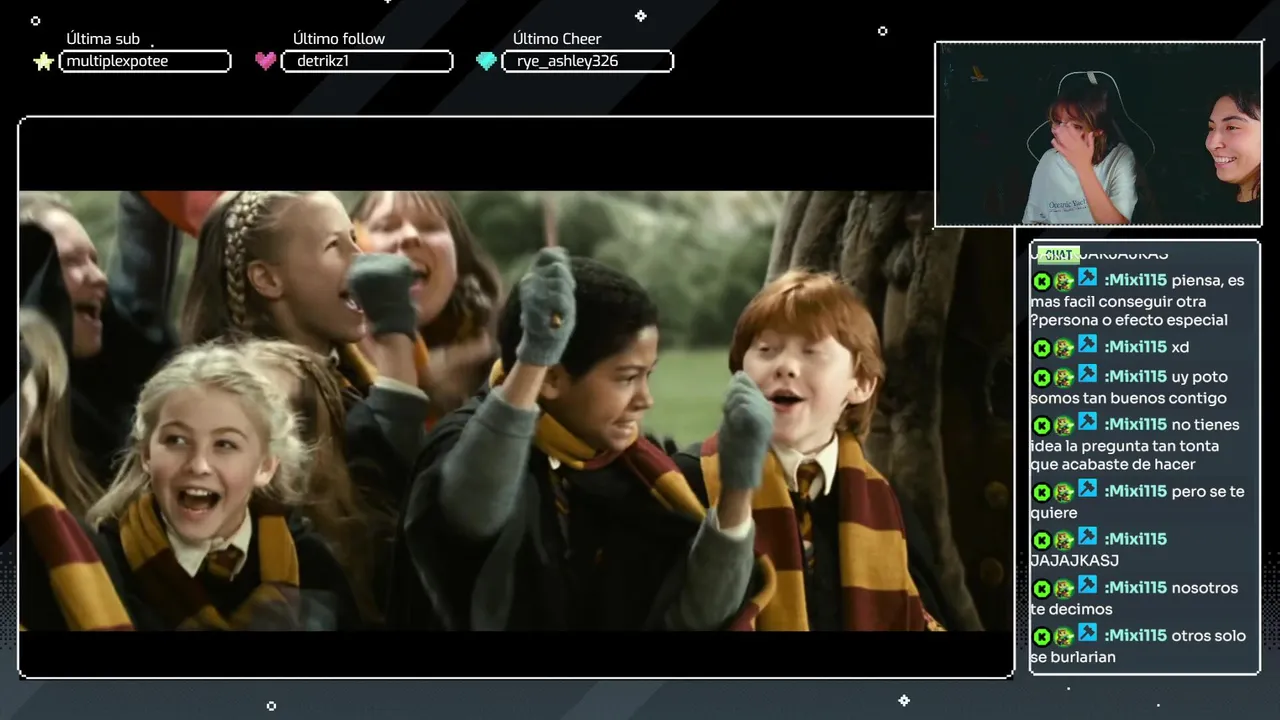1280x720 pixels.
Task: Open Mixi115 username on the 'pero se te' message
Action: point(1135,492)
